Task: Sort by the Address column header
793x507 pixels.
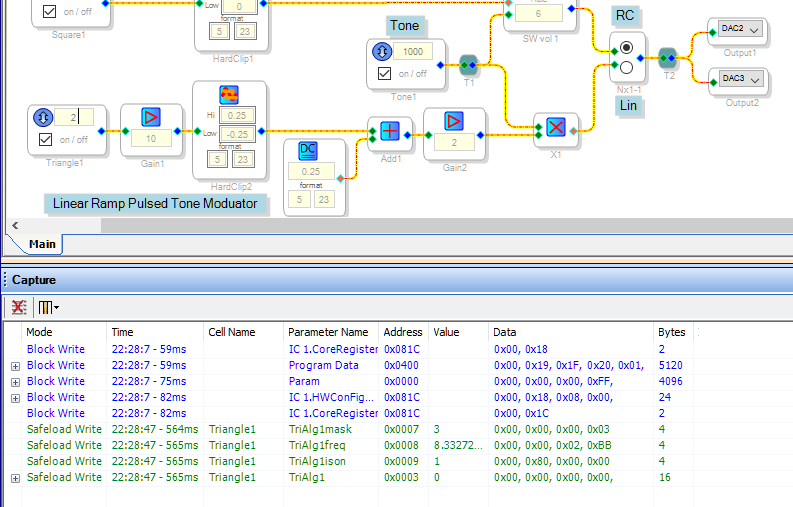Action: pos(403,332)
